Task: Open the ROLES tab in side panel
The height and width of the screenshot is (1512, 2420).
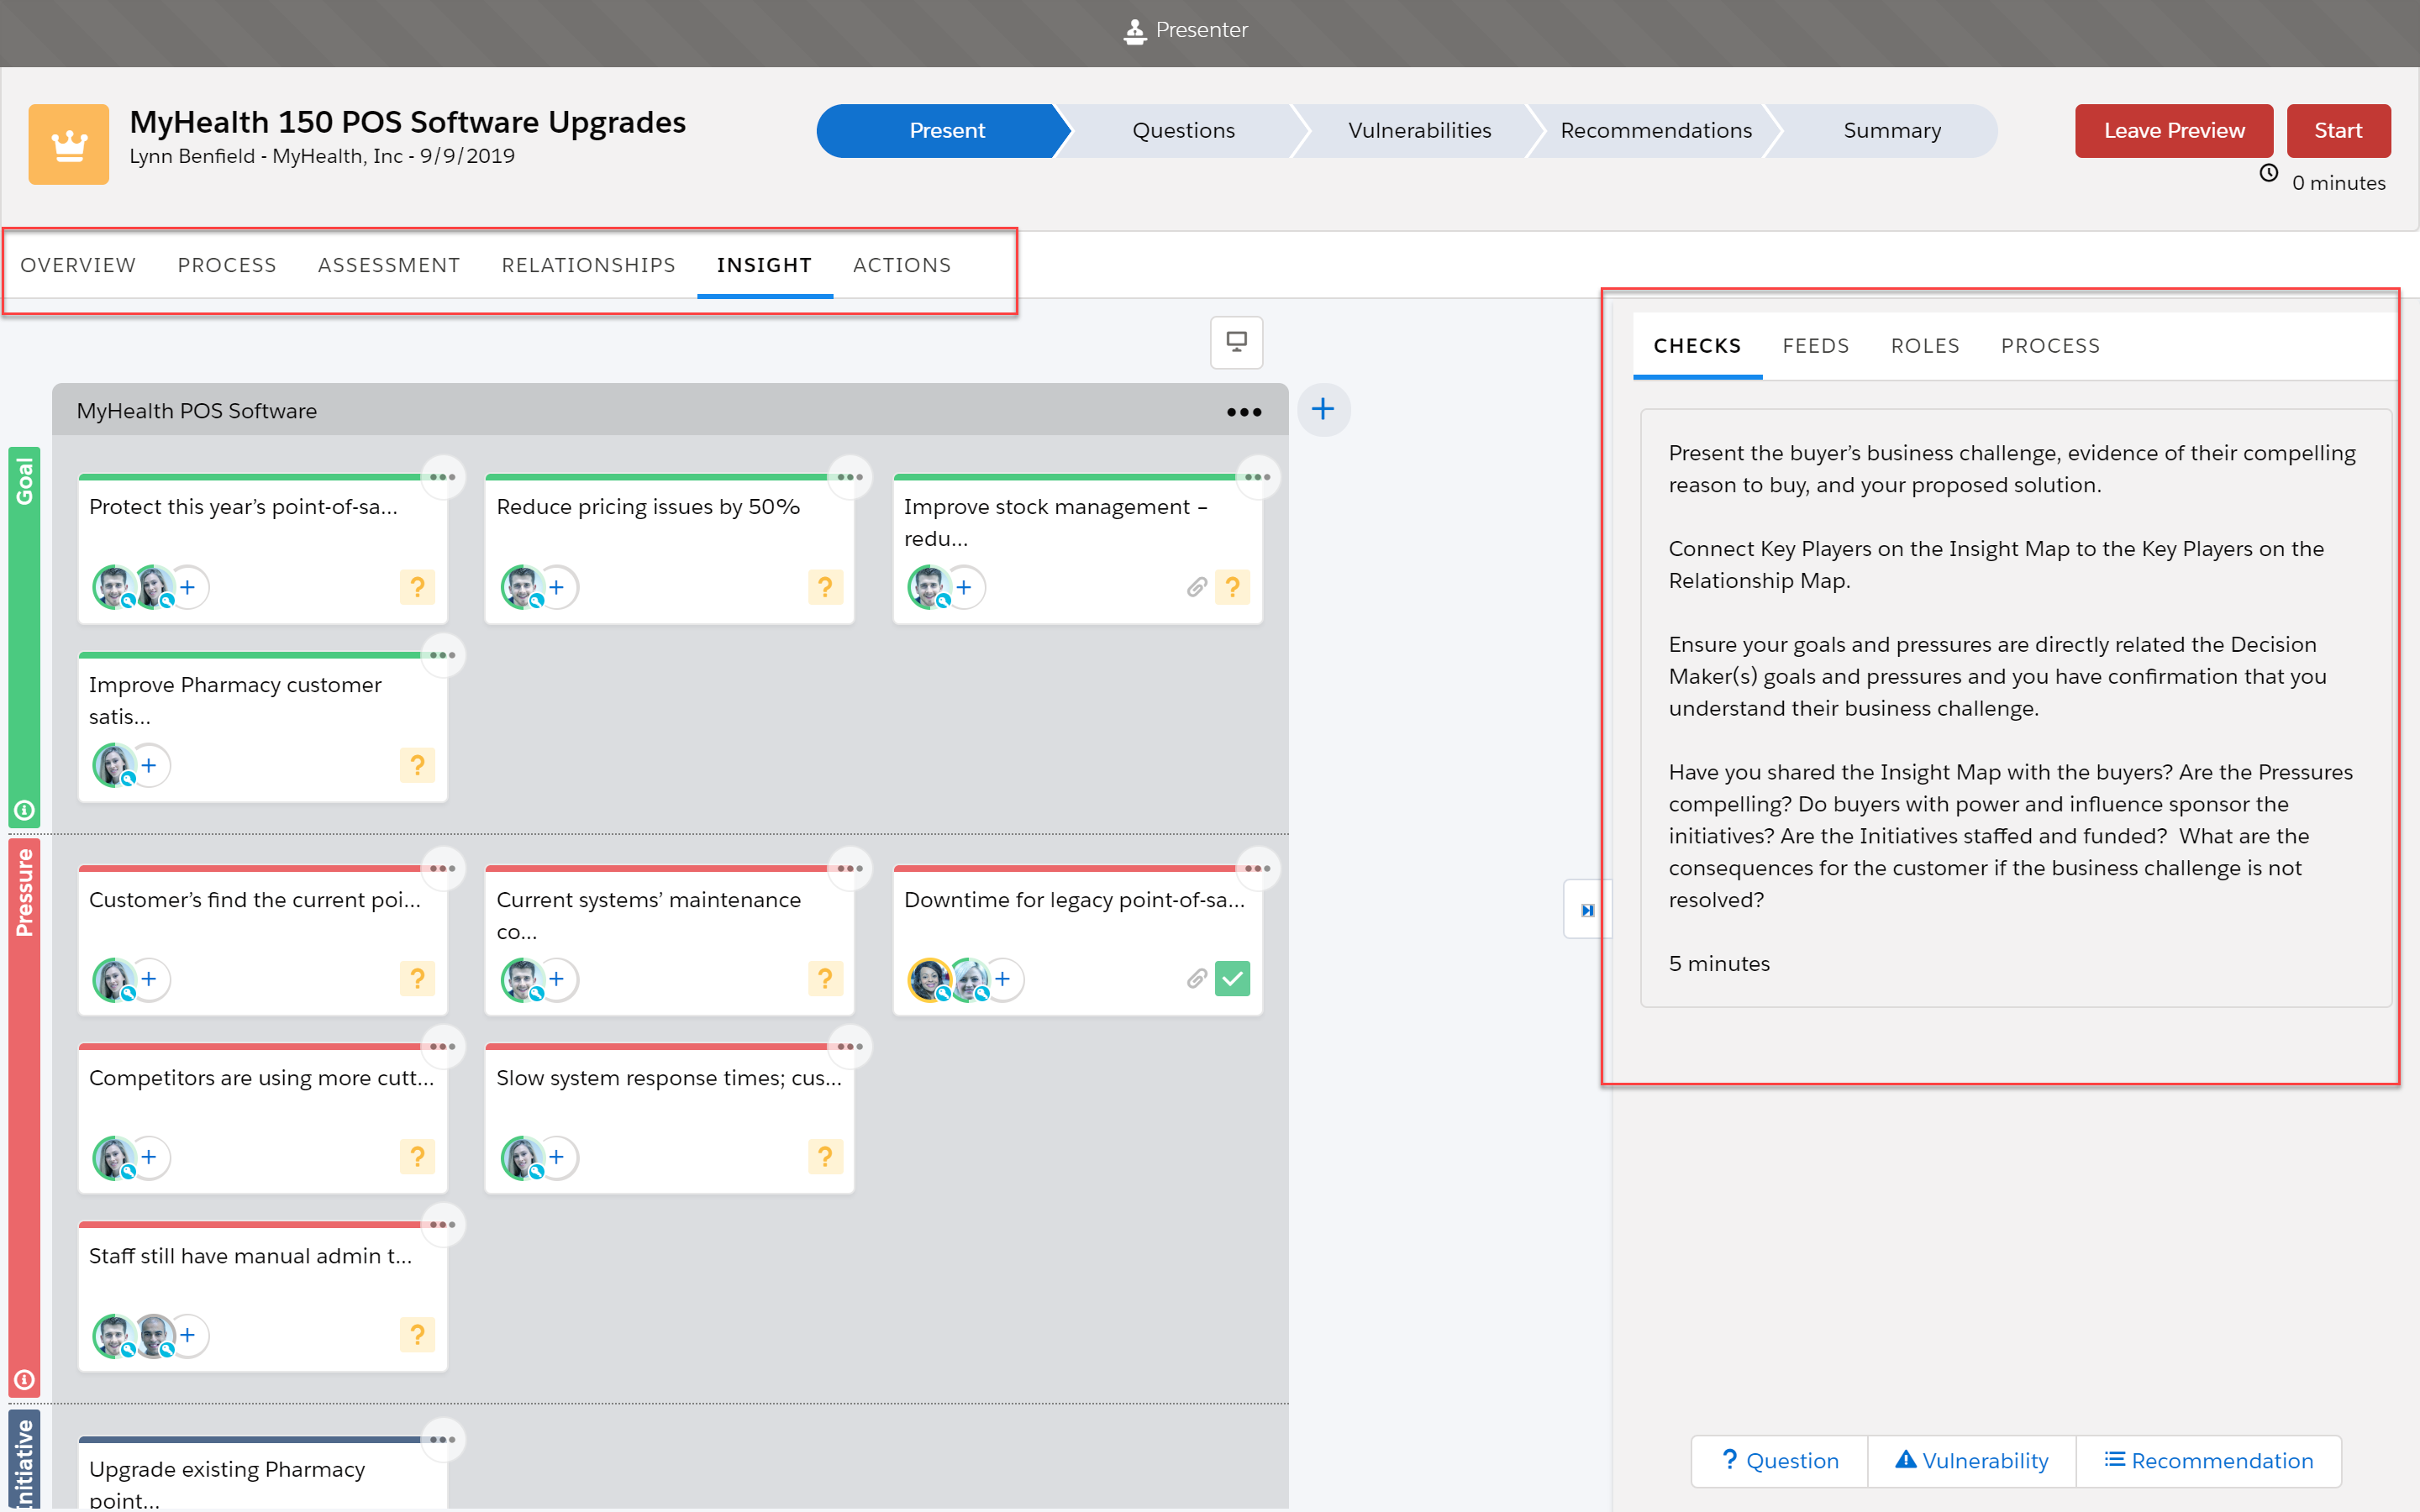Action: (x=1925, y=346)
